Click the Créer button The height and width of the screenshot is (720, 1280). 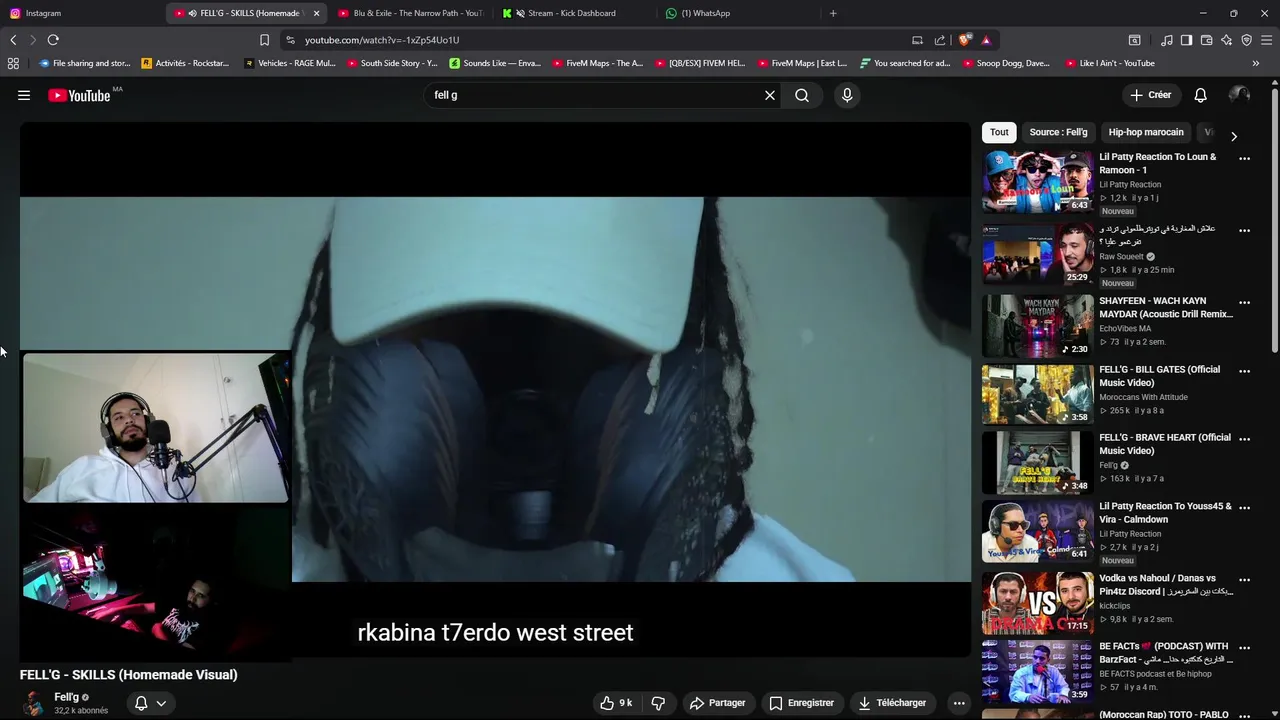(x=1150, y=95)
